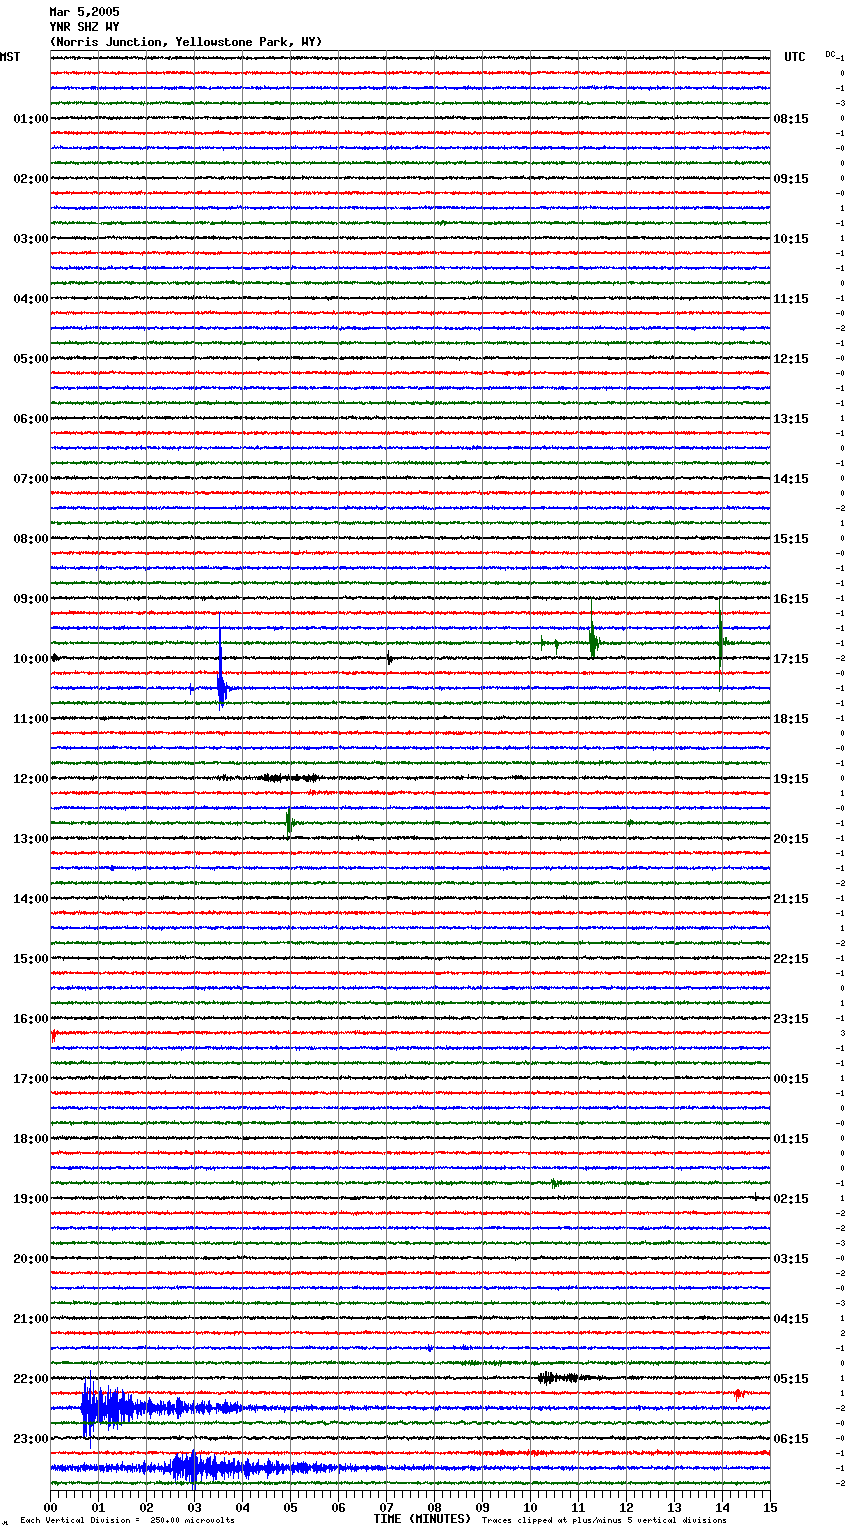Click the "19:15" UTC row label
The image size is (850, 1534).
pos(791,779)
